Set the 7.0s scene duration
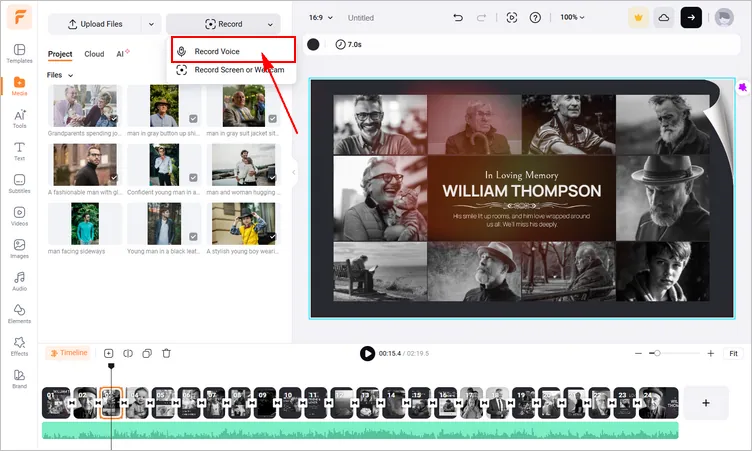This screenshot has width=752, height=451. 349,45
